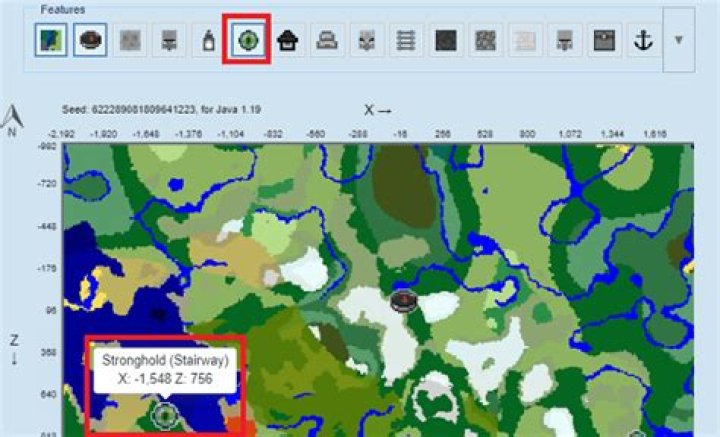
Task: Click the -720 Z-axis coordinate label
Action: (x=46, y=184)
